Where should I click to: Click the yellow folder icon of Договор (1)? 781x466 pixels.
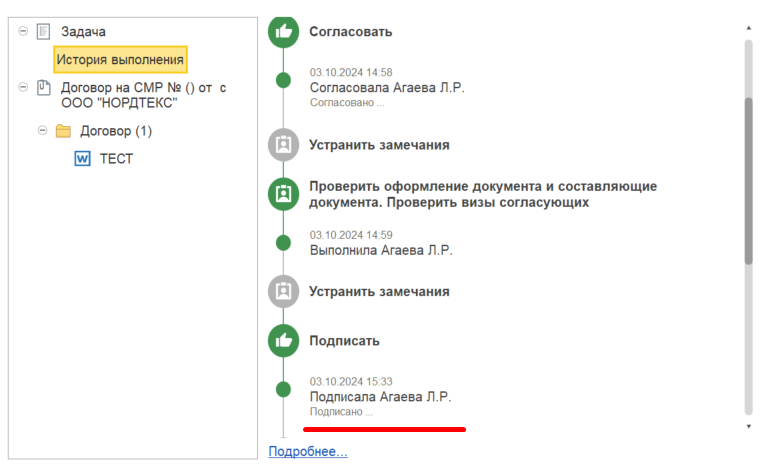pyautogui.click(x=63, y=131)
